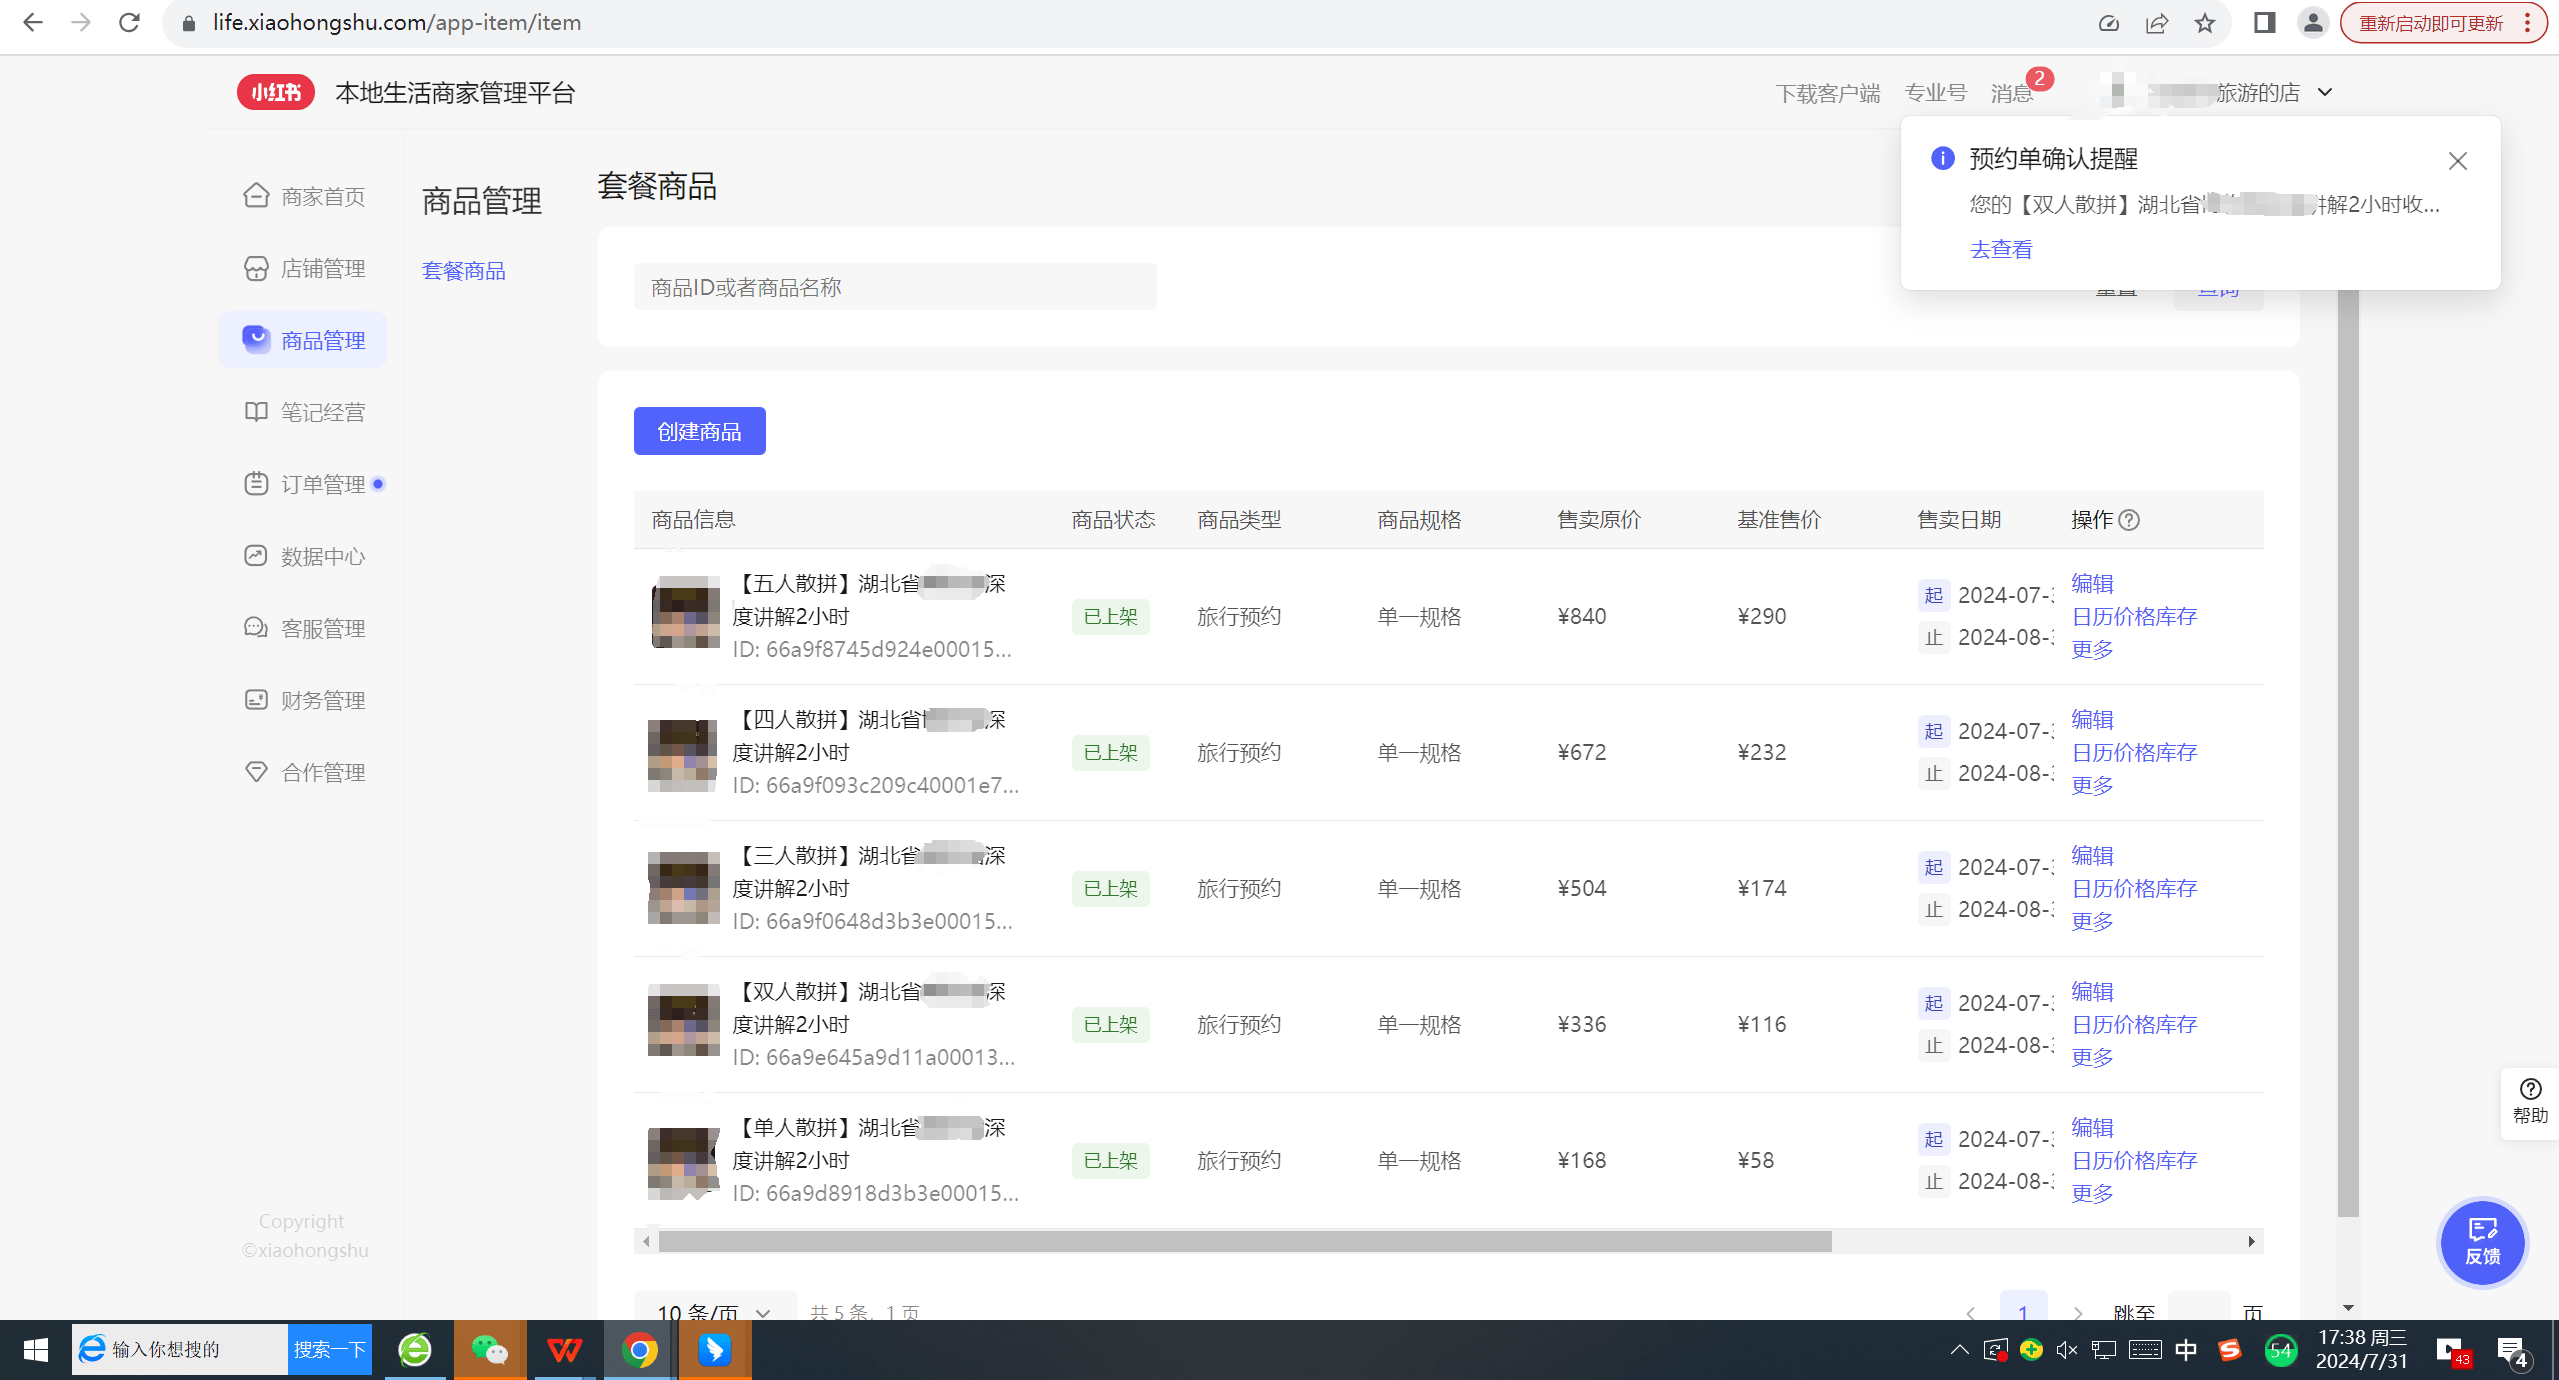Viewport: 2559px width, 1380px height.
Task: Open WeChat from the Windows taskbar
Action: coord(490,1350)
